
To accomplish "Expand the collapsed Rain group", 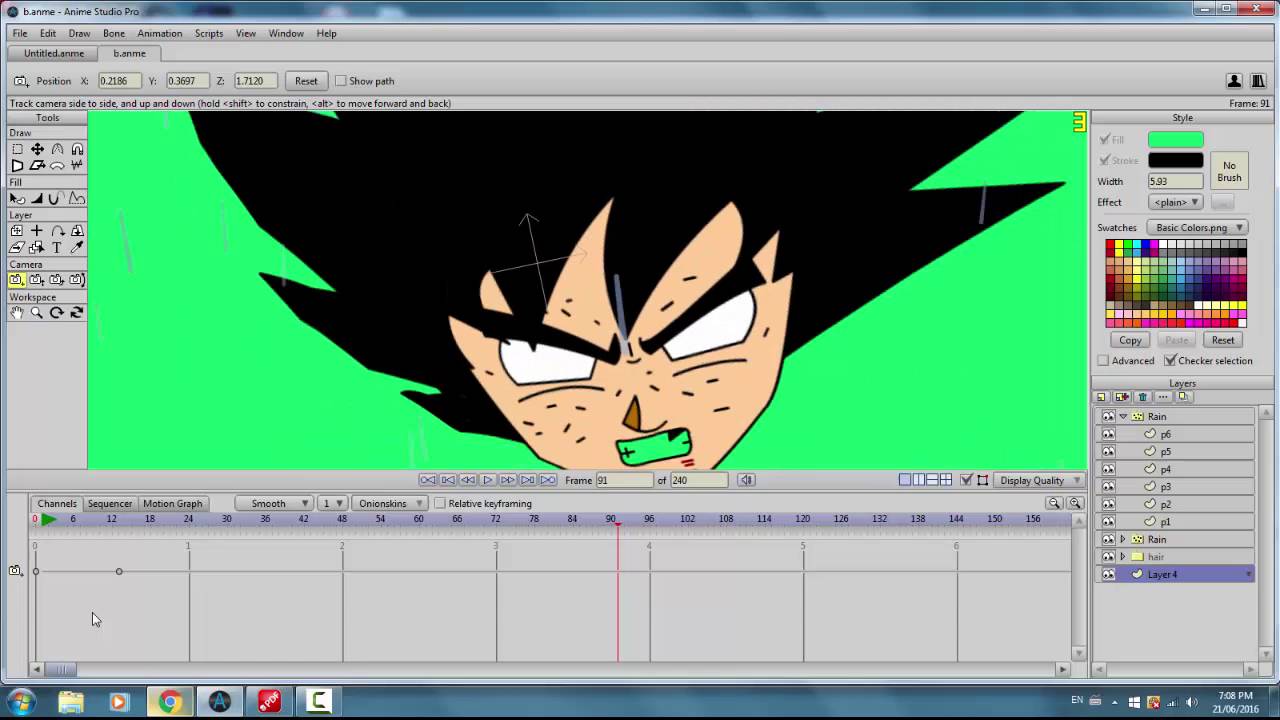I will point(1123,539).
